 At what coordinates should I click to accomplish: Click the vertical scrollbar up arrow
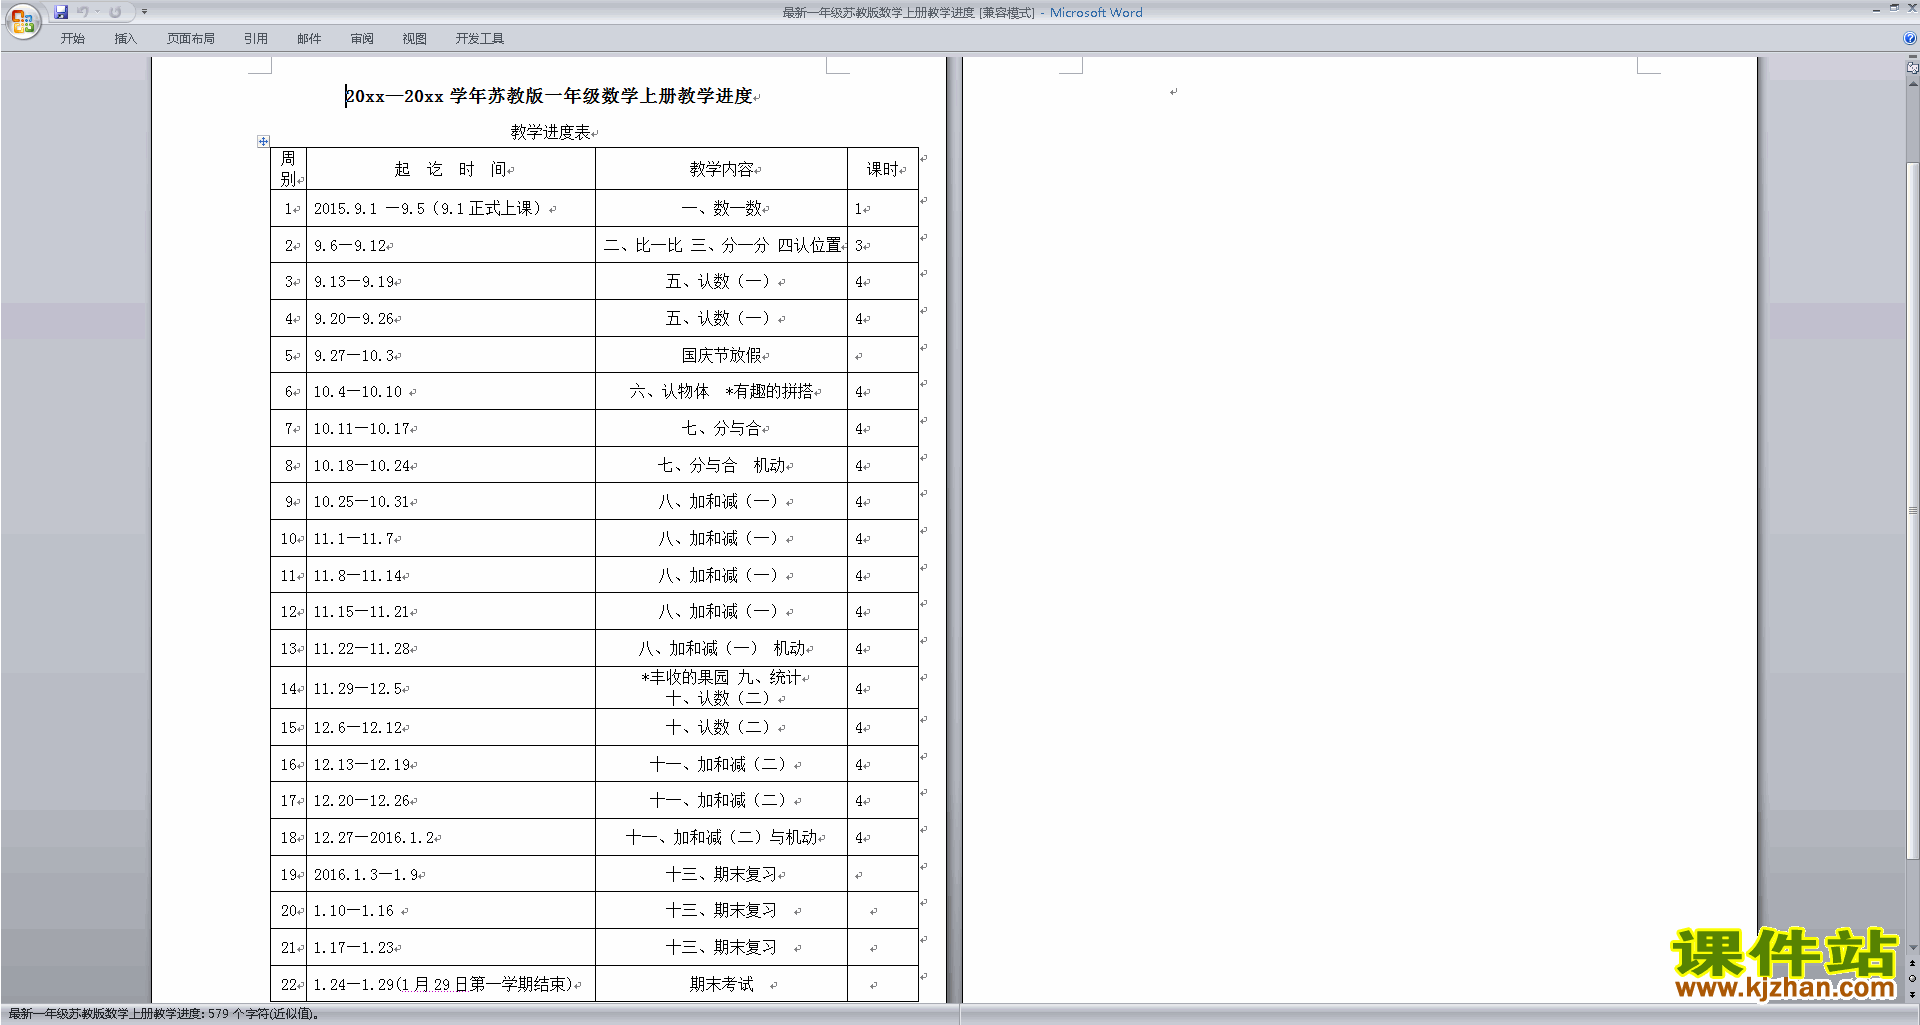(1912, 84)
